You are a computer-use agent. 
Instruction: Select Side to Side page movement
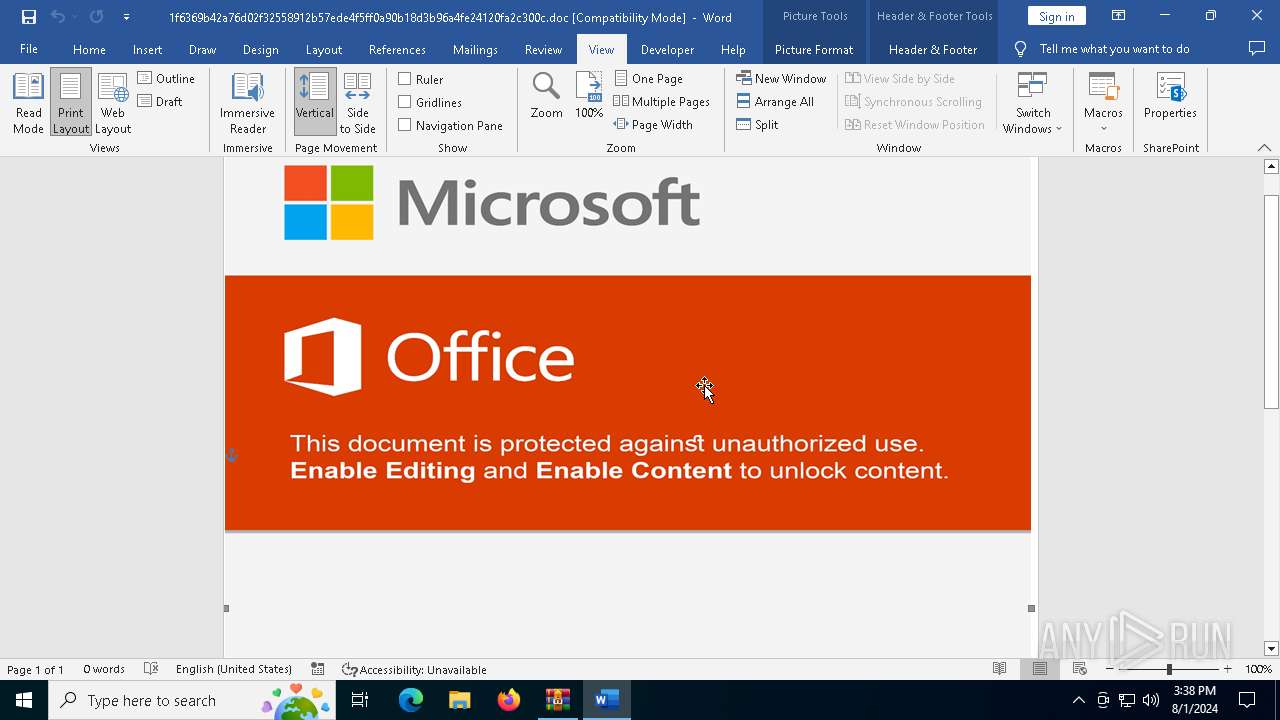pos(357,103)
